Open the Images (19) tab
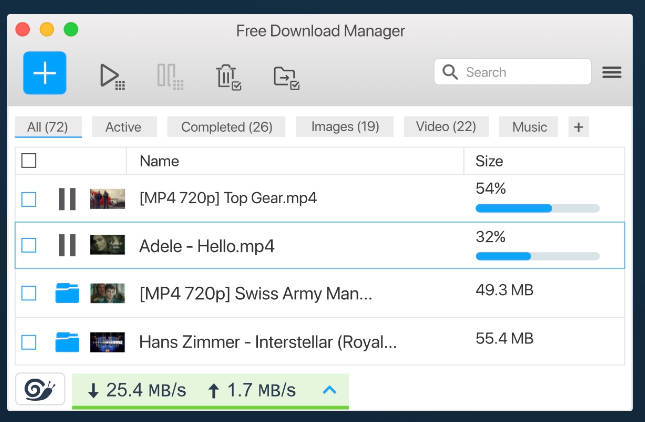 (345, 127)
